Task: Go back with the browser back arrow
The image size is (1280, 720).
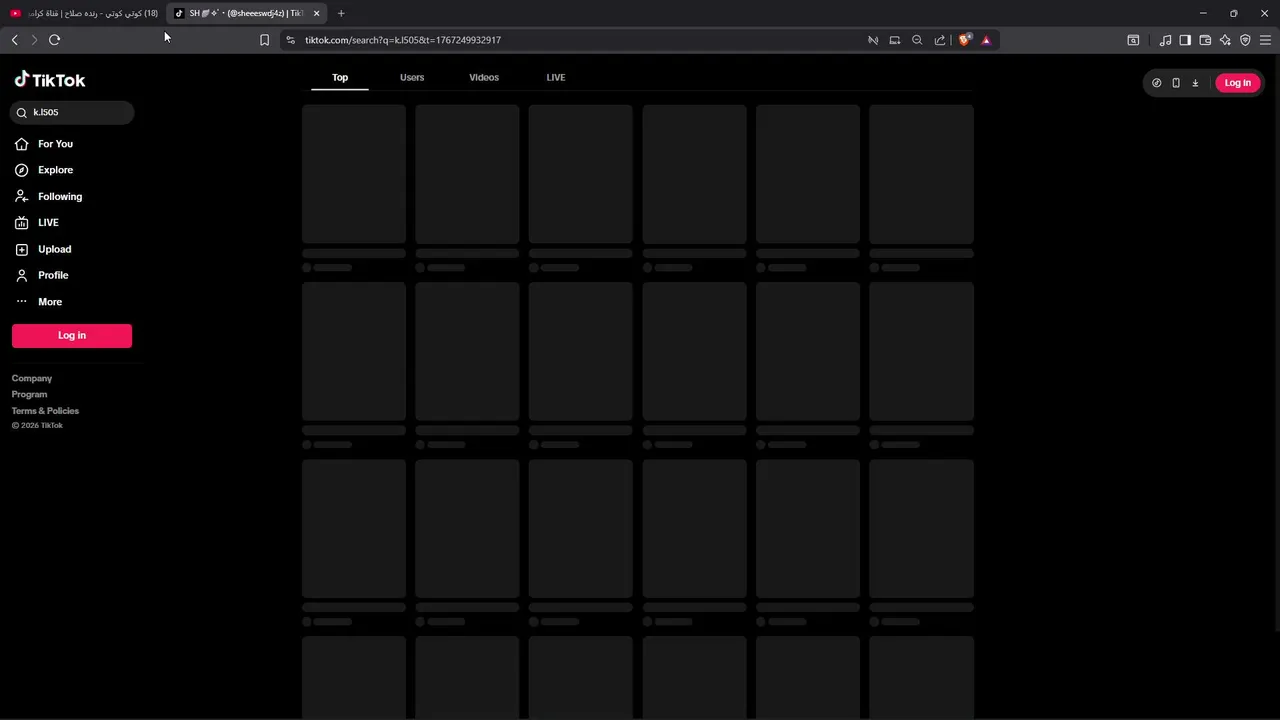Action: (x=15, y=40)
